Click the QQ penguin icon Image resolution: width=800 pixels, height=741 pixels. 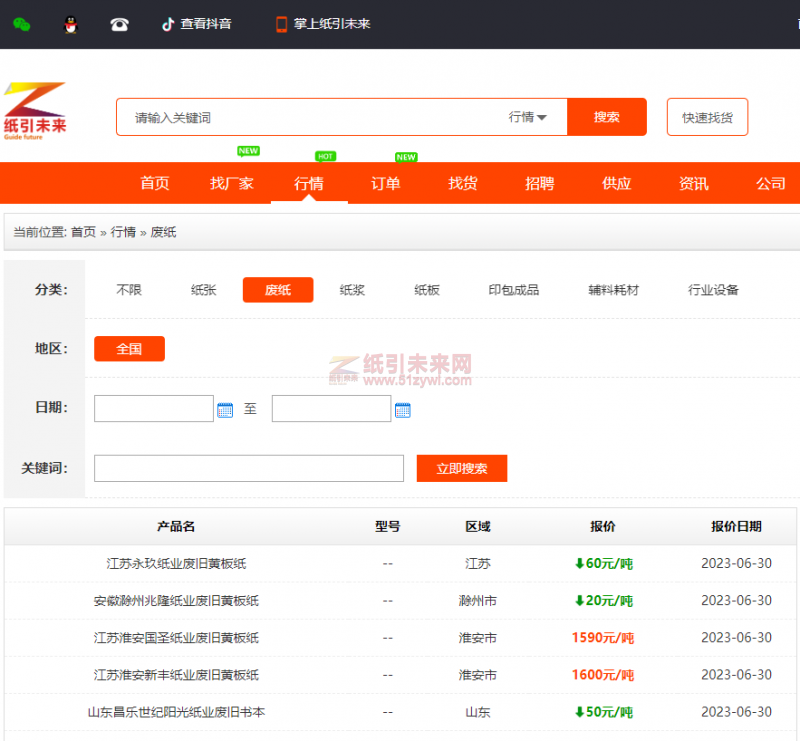point(68,25)
